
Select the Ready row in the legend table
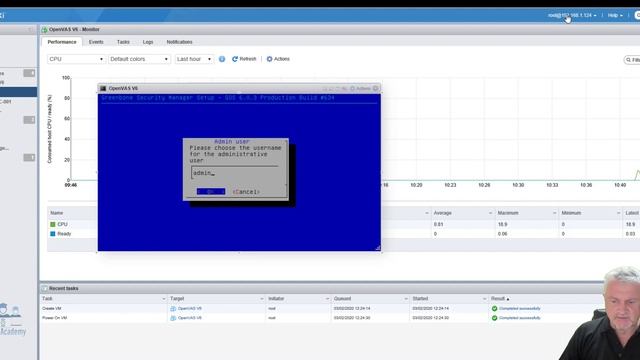344,234
